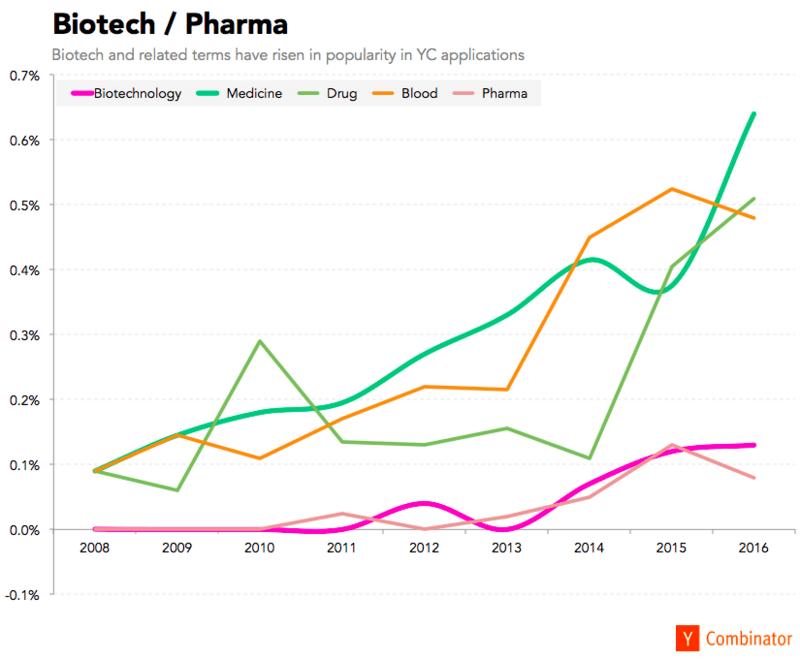Click the 2012 x-axis label
The image size is (800, 660).
coord(424,548)
